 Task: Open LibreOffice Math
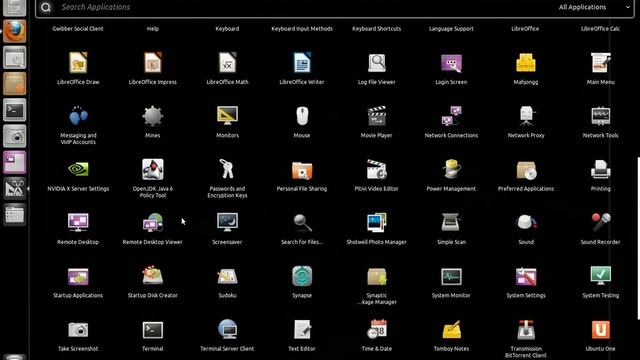227,63
